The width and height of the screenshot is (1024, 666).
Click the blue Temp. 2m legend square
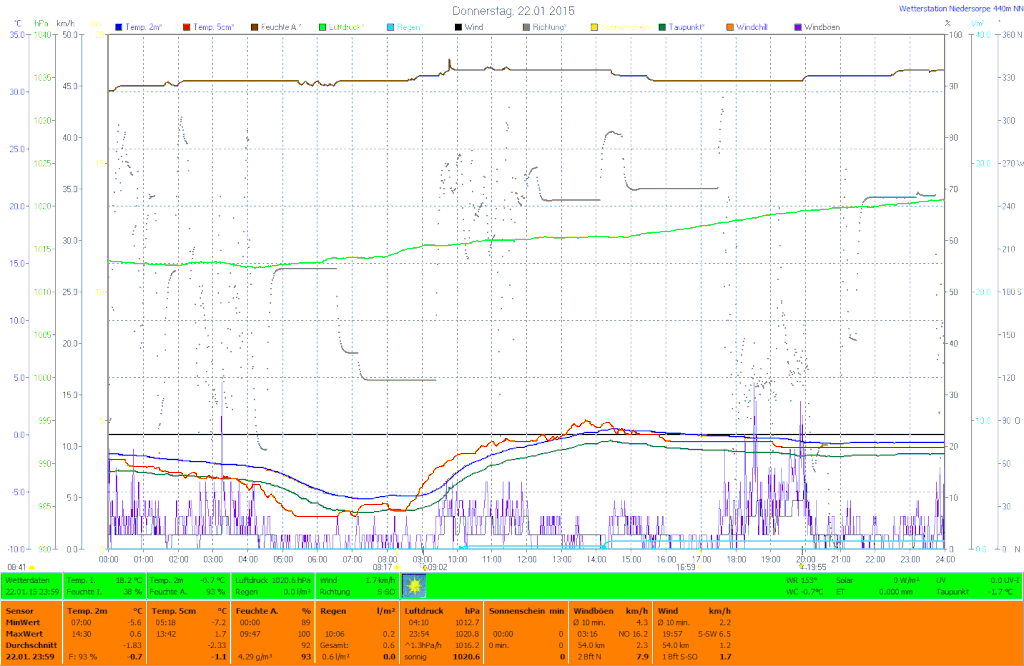[x=120, y=27]
